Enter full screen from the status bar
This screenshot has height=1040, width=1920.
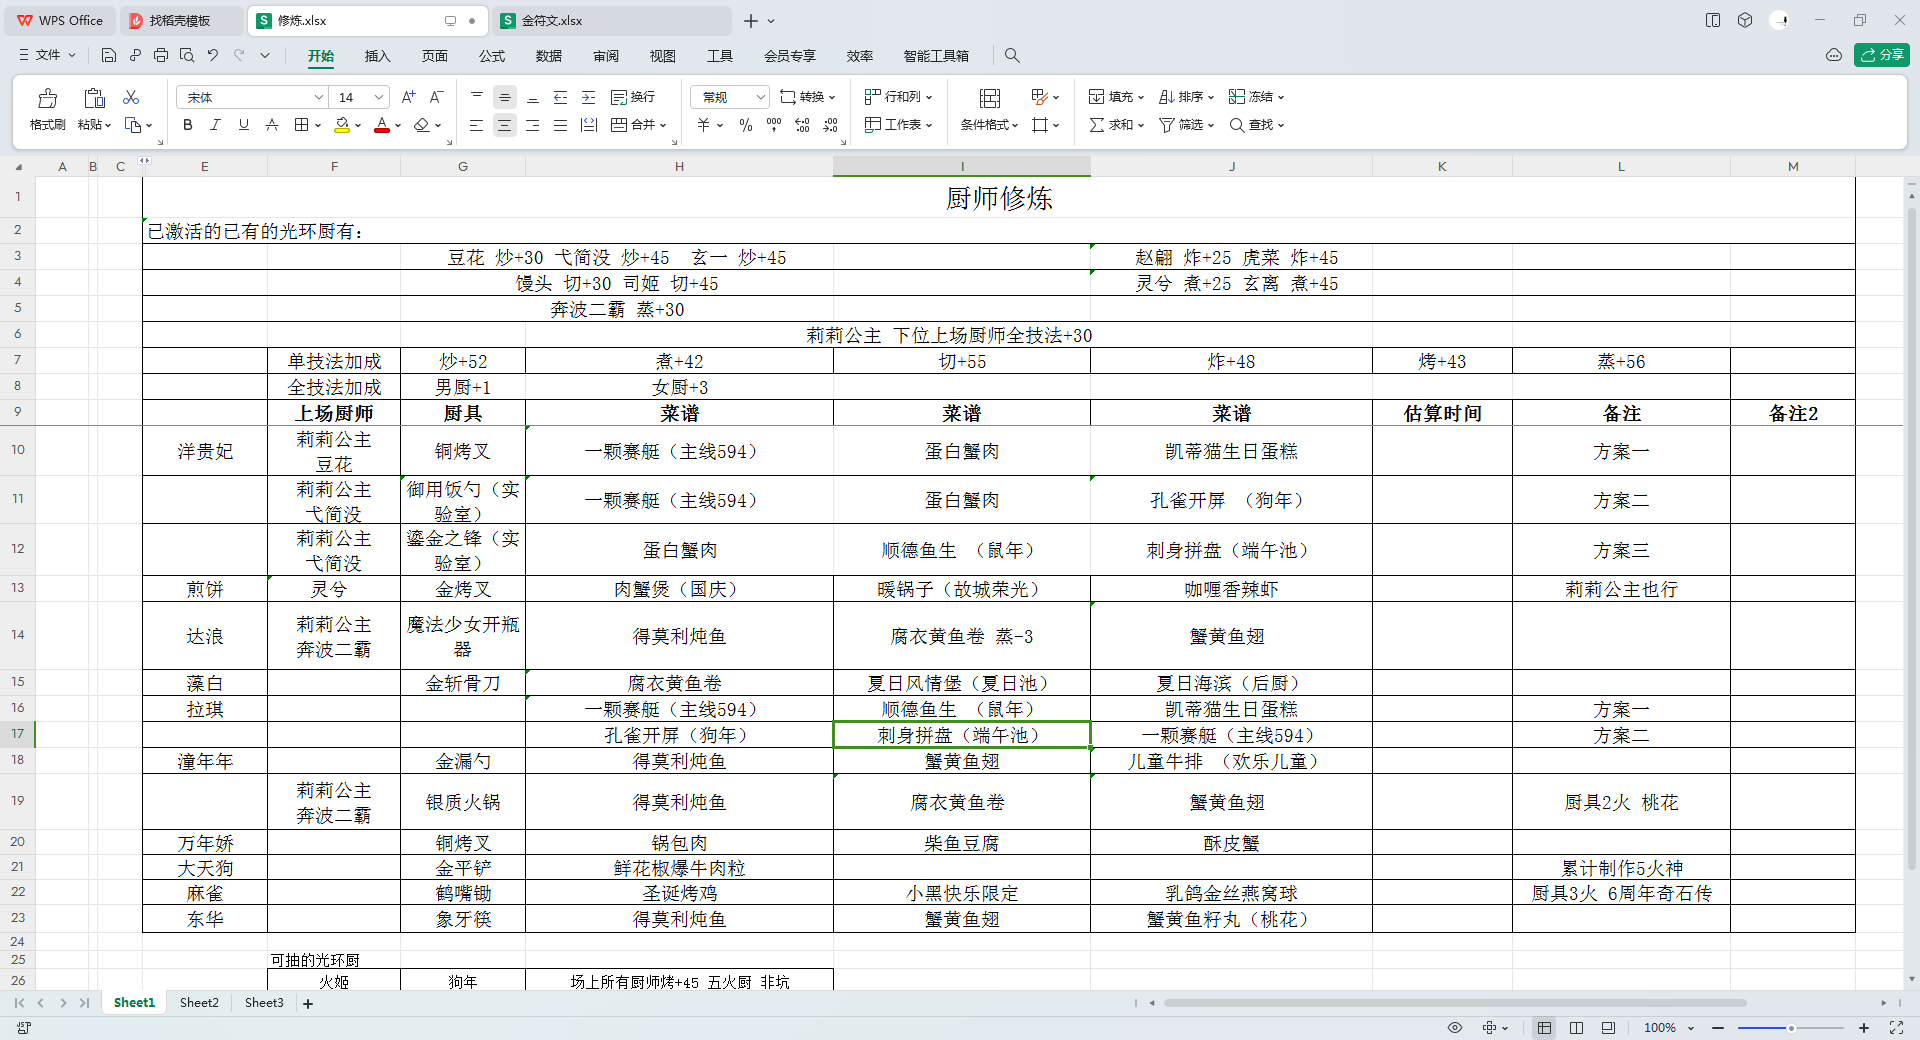[1896, 1028]
